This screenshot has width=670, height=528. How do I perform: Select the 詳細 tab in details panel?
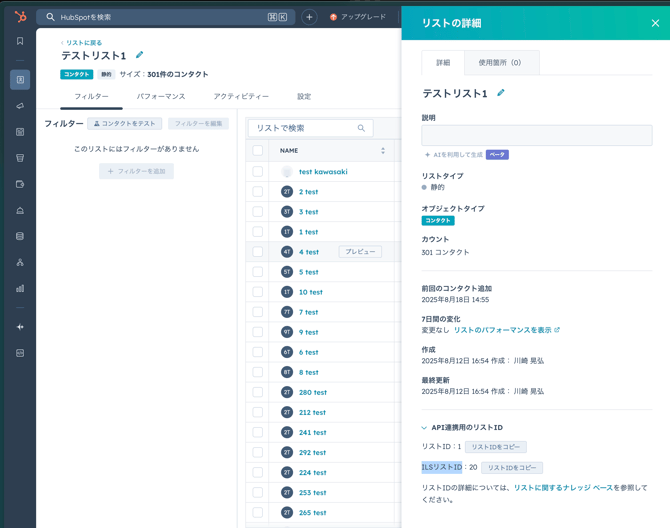tap(443, 63)
